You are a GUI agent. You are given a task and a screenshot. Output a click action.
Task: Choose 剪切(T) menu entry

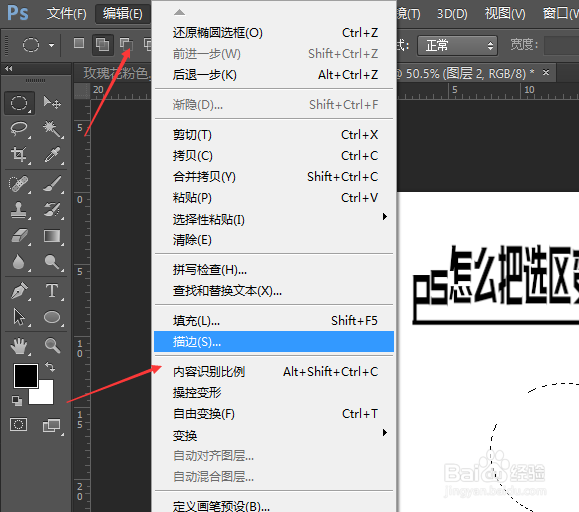274,135
